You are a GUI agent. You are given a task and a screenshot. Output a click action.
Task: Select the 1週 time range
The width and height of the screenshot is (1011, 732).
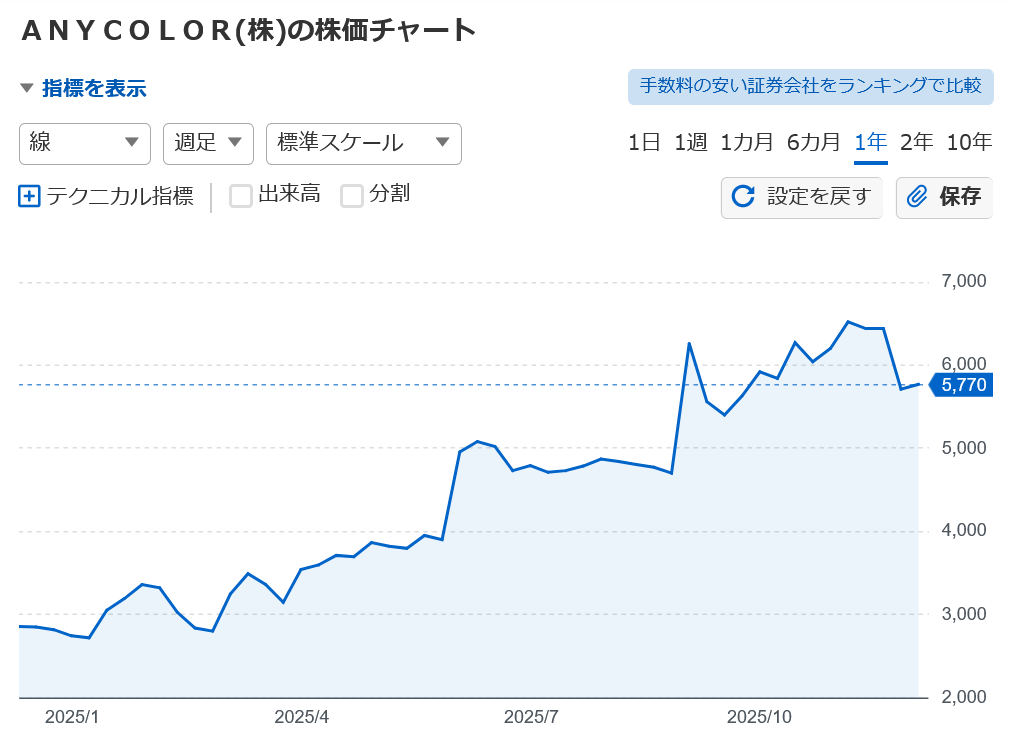(x=690, y=142)
